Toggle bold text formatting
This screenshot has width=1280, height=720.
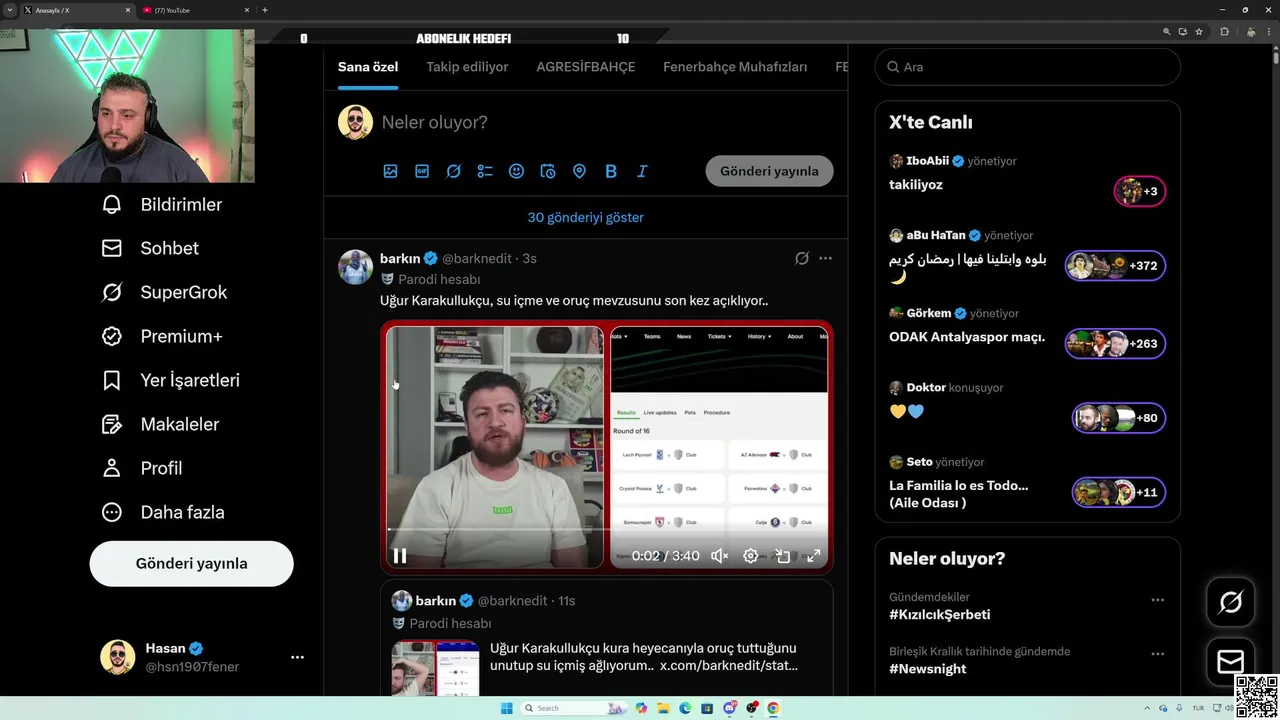(611, 171)
